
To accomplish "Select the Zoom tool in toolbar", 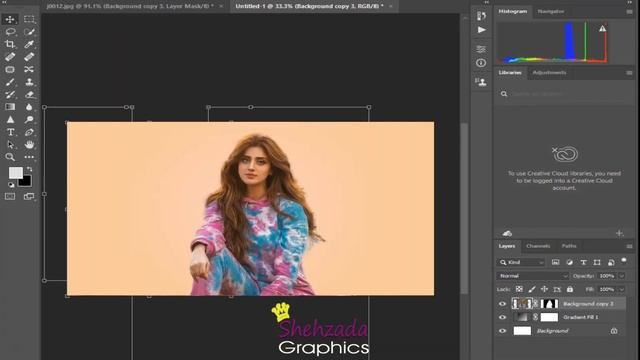I will click(10, 157).
